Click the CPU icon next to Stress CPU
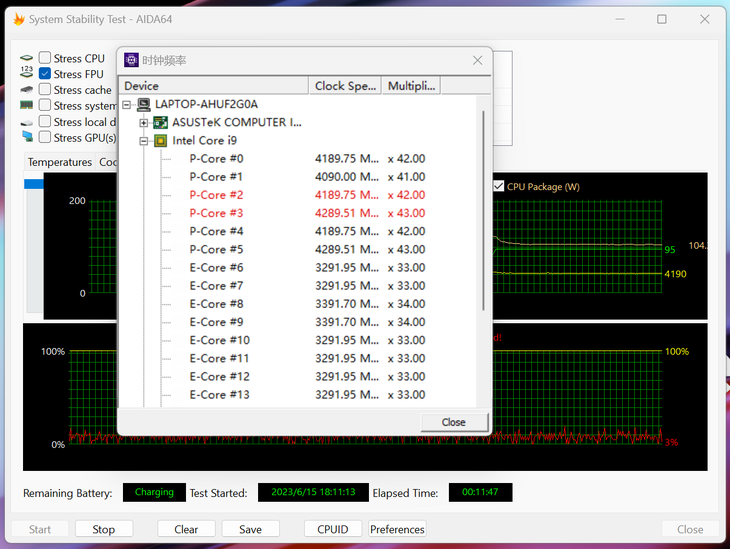Screen dimensions: 730x549 [x=27, y=58]
